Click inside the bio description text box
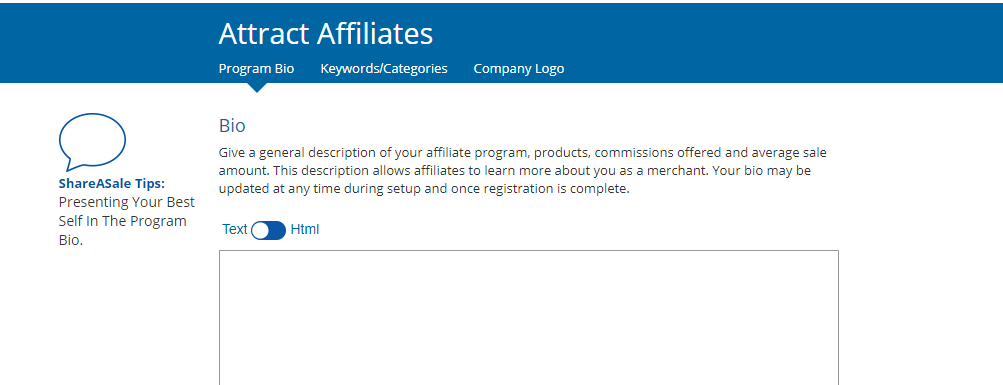Viewport: 1003px width, 385px height. tap(529, 317)
